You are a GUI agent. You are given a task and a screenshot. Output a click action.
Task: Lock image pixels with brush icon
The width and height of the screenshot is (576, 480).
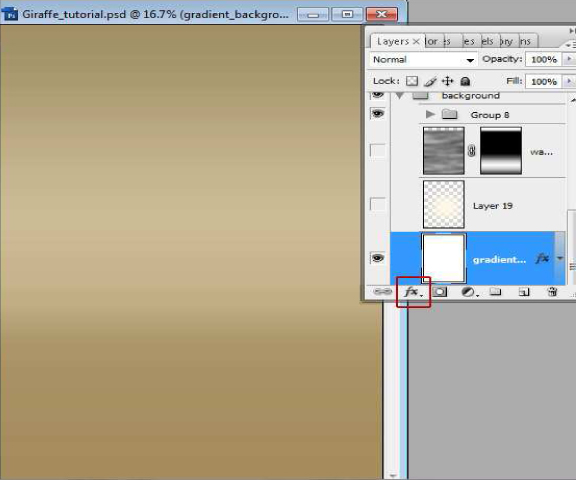pyautogui.click(x=430, y=81)
